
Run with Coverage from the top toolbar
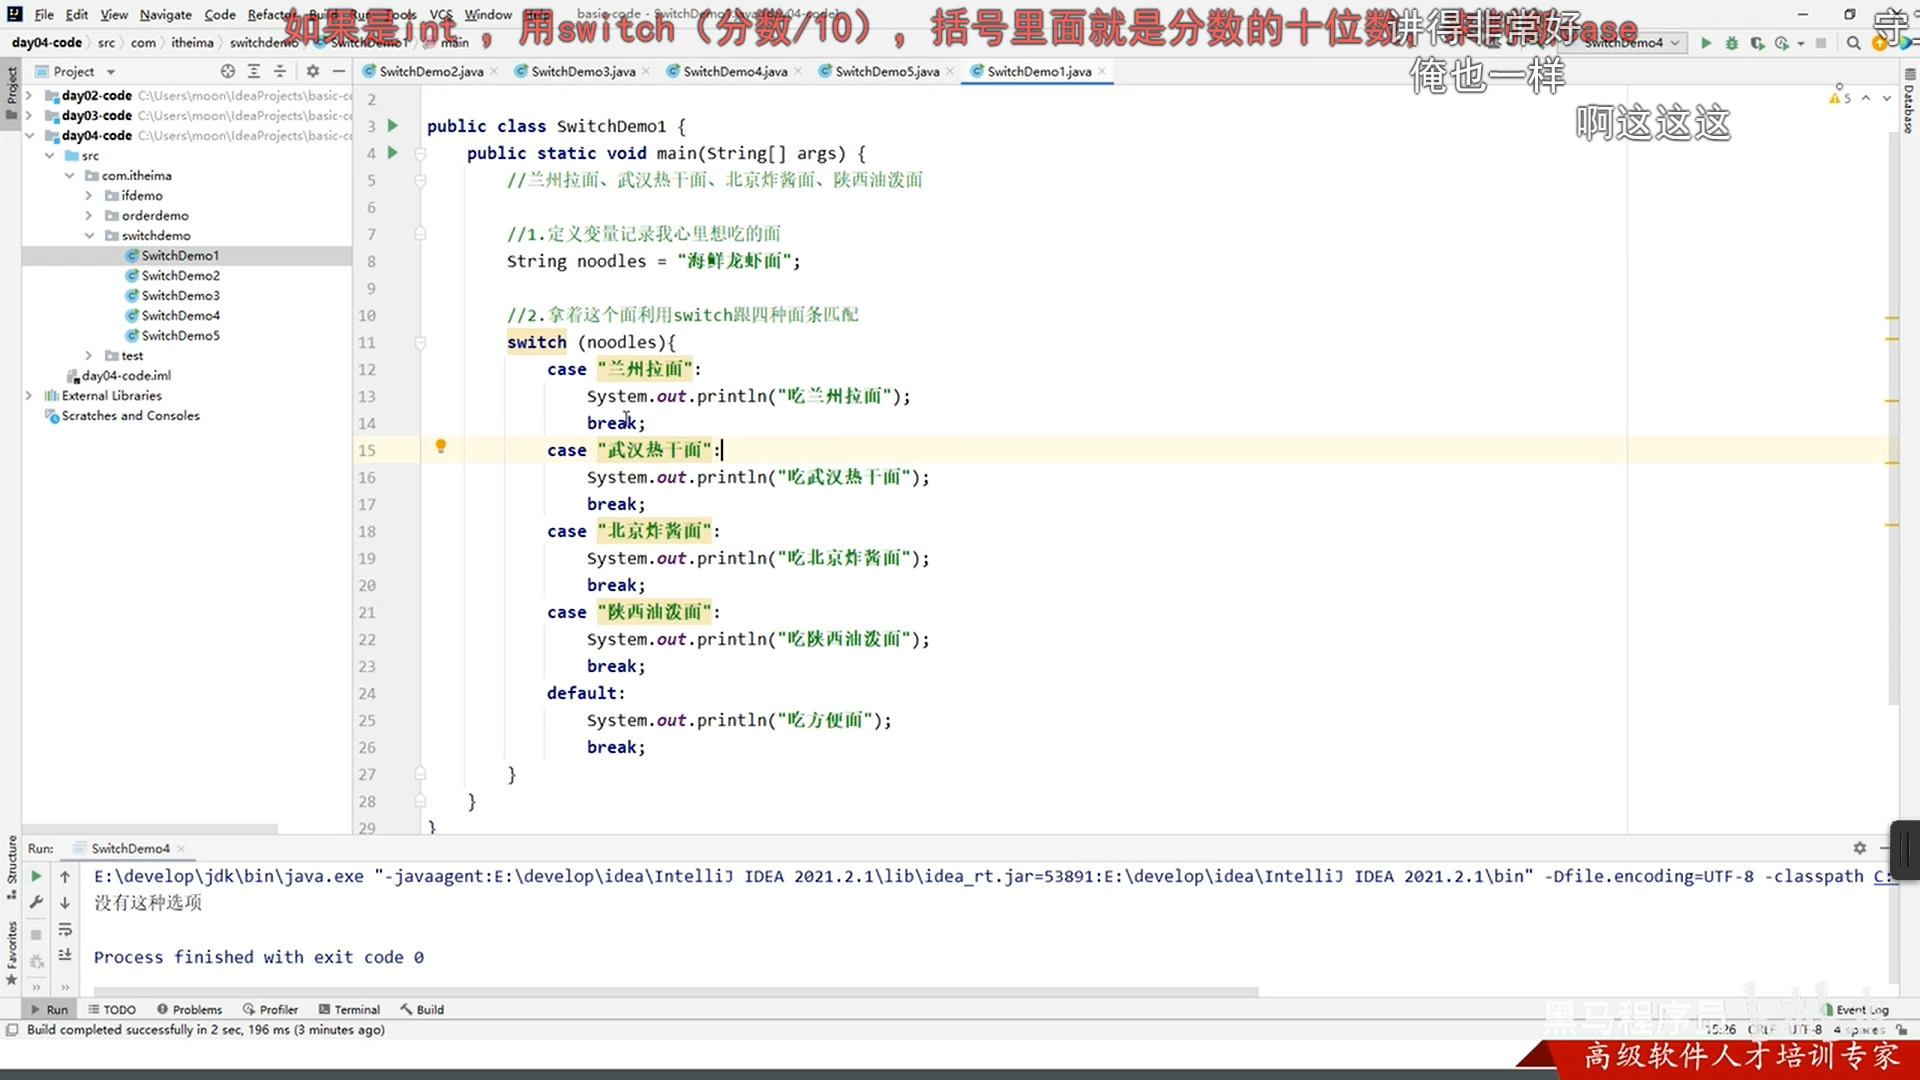pos(1757,43)
